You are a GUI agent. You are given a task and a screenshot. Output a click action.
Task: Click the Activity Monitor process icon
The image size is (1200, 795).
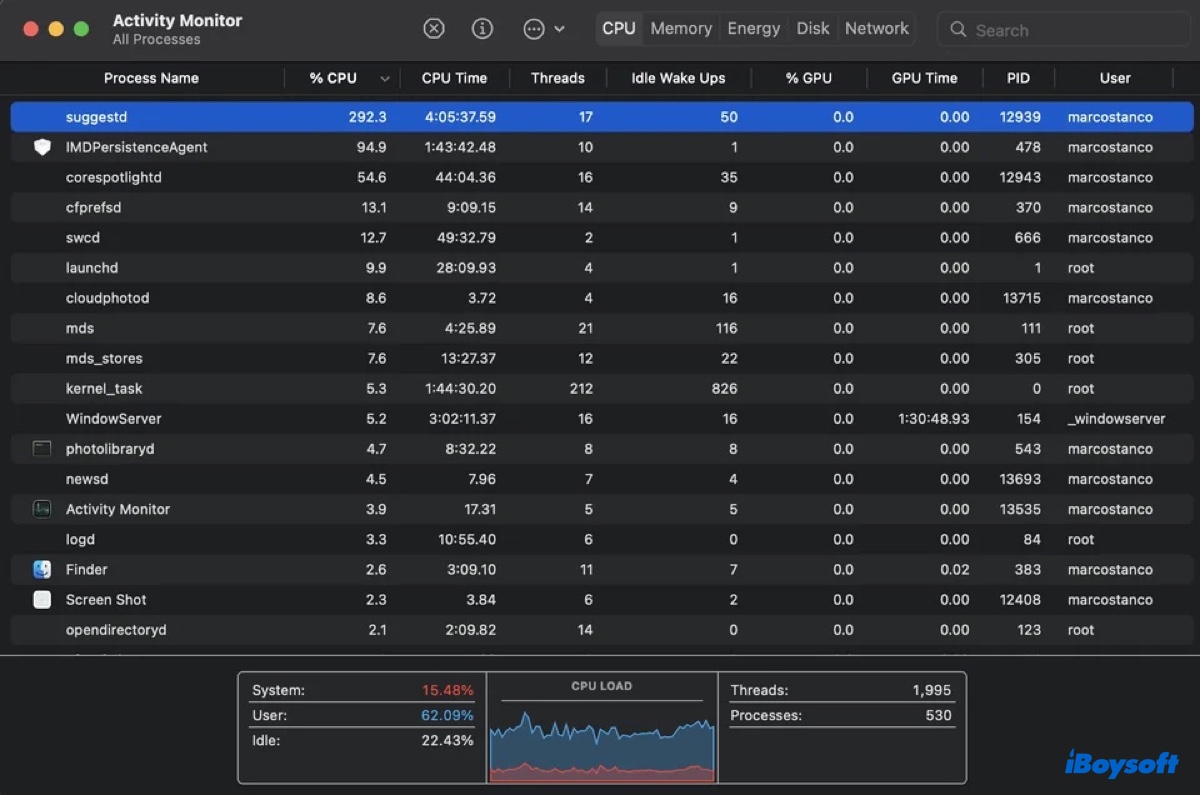[x=42, y=509]
